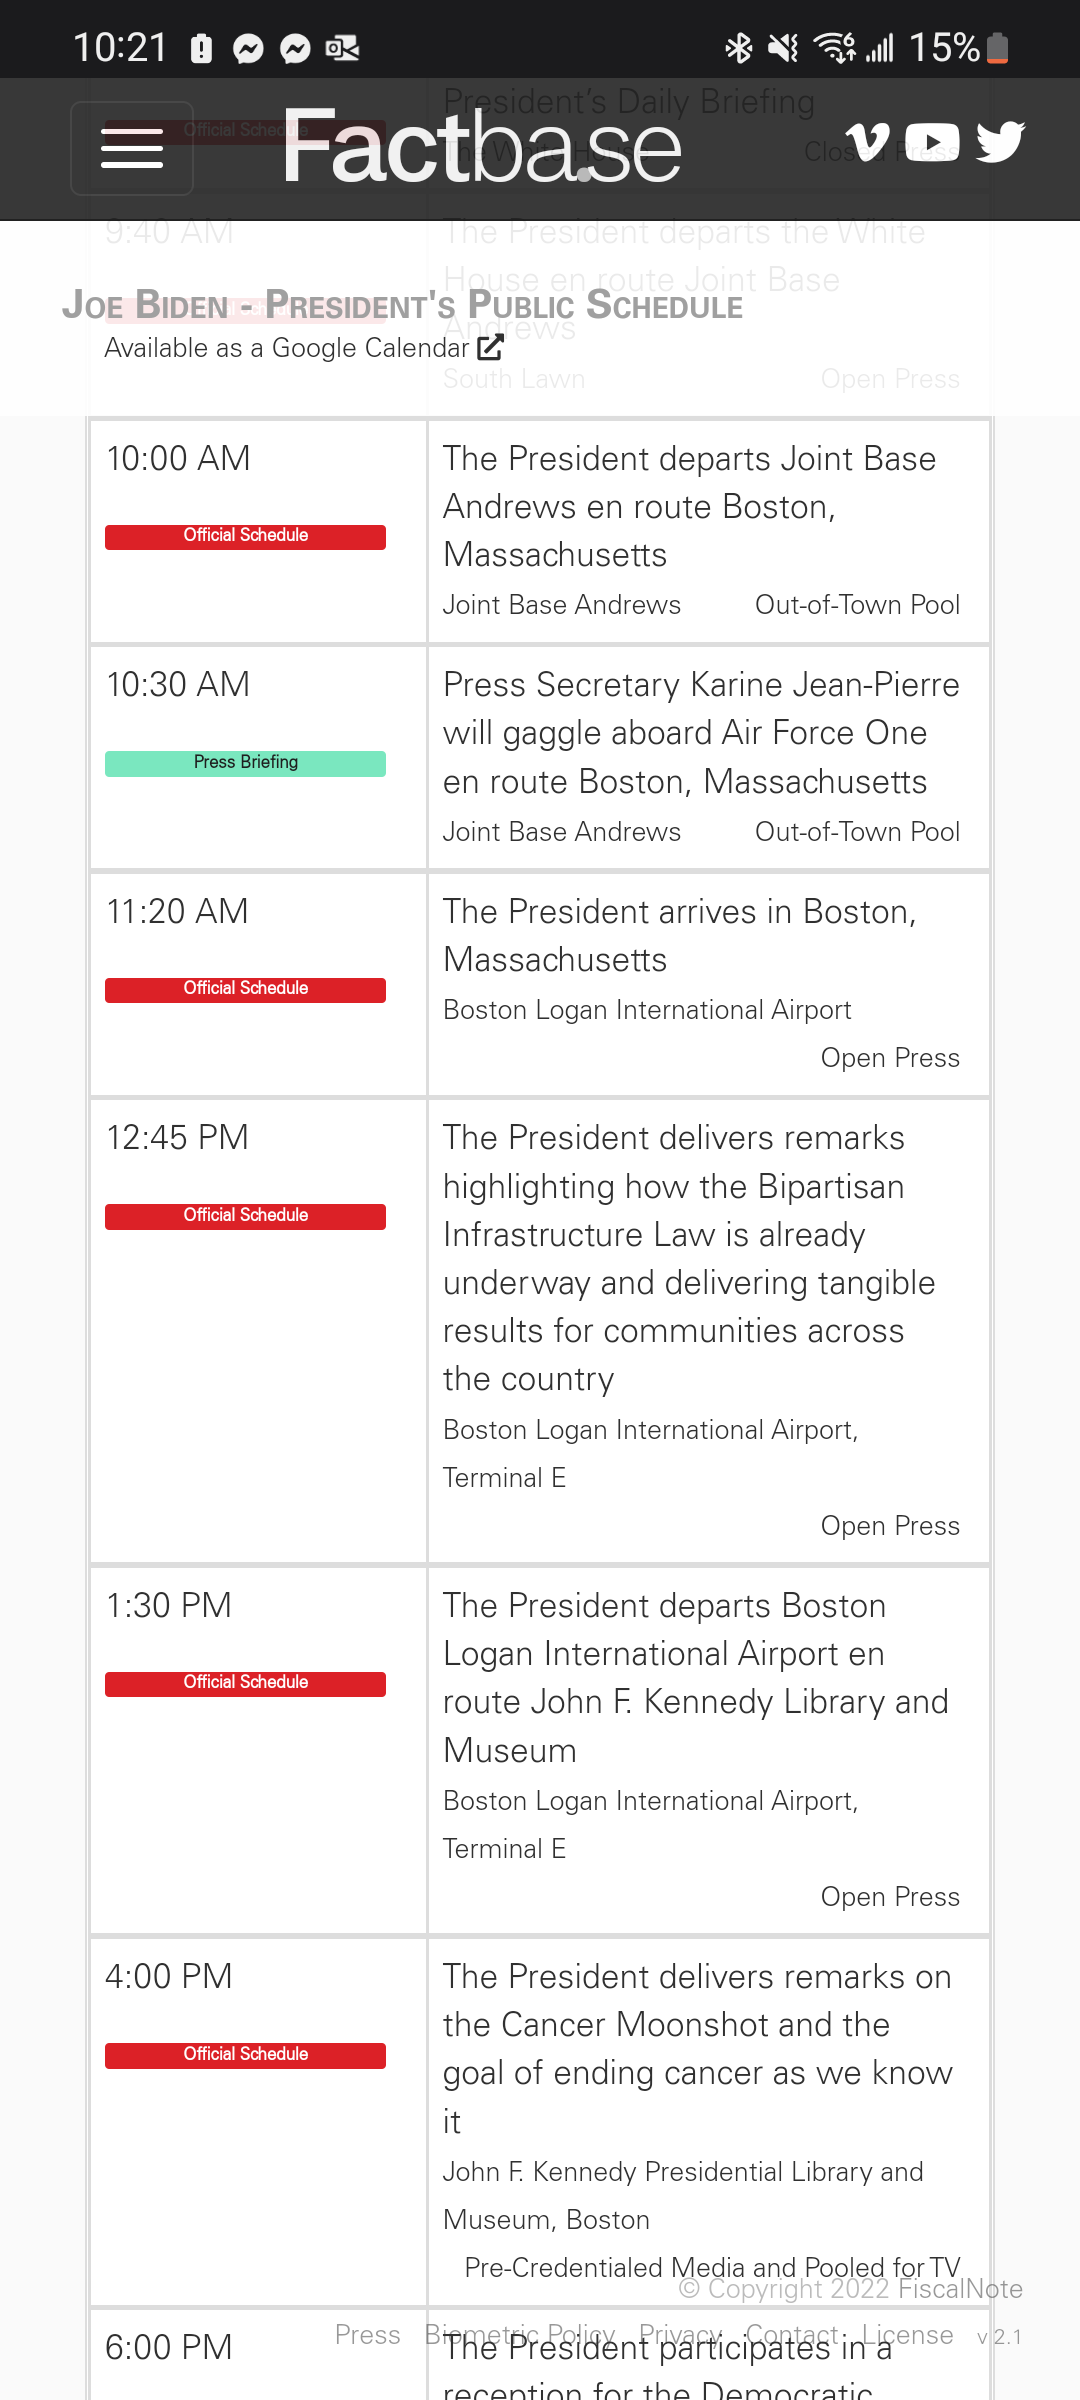Open Available as a Google Calendar link
The height and width of the screenshot is (2400, 1080).
286,348
